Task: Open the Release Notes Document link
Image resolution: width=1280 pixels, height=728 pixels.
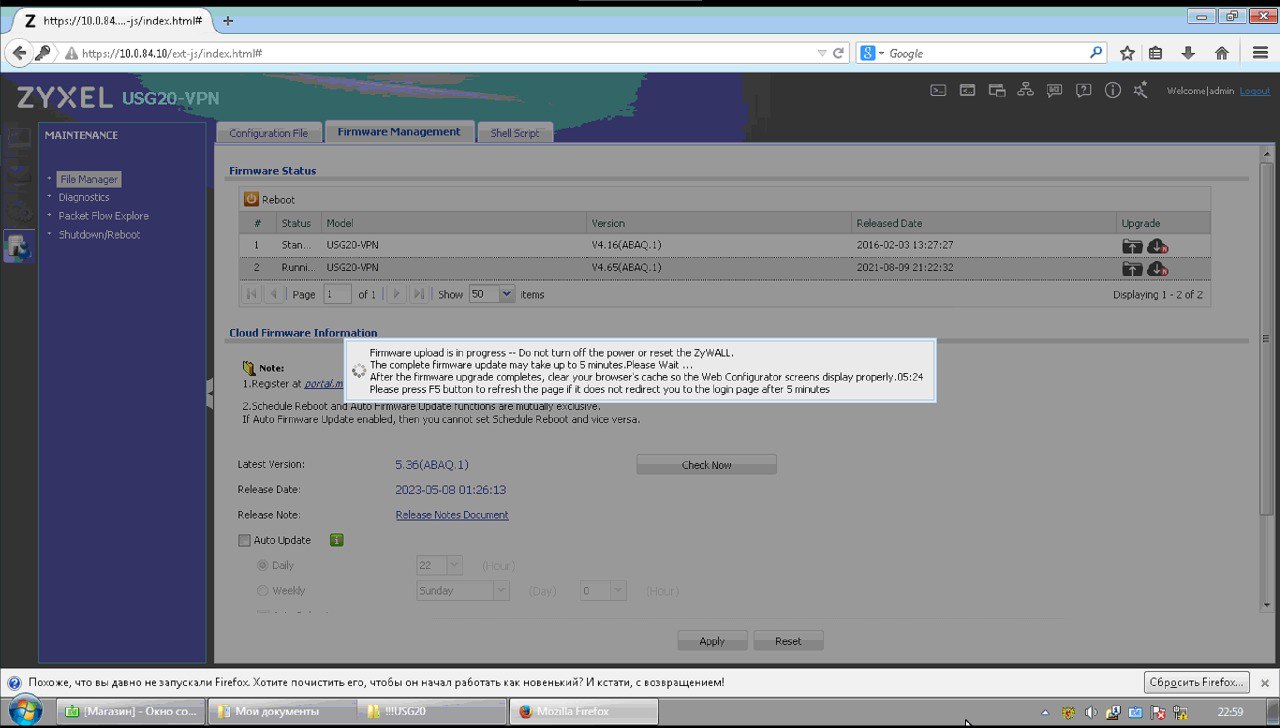Action: [x=452, y=515]
